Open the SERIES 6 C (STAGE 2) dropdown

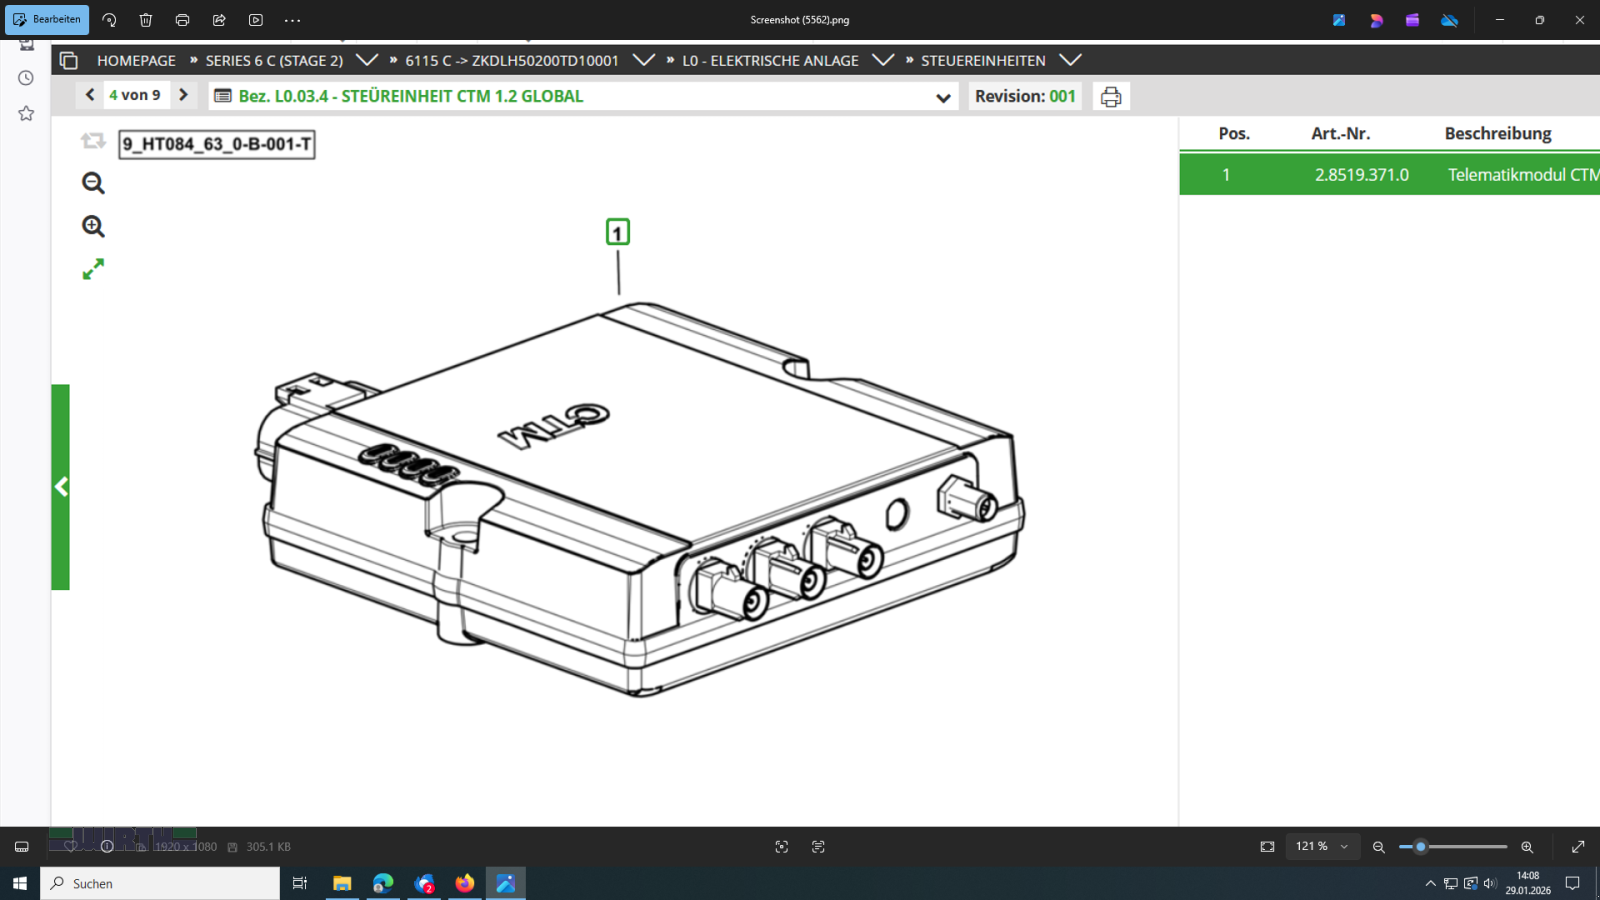point(367,60)
